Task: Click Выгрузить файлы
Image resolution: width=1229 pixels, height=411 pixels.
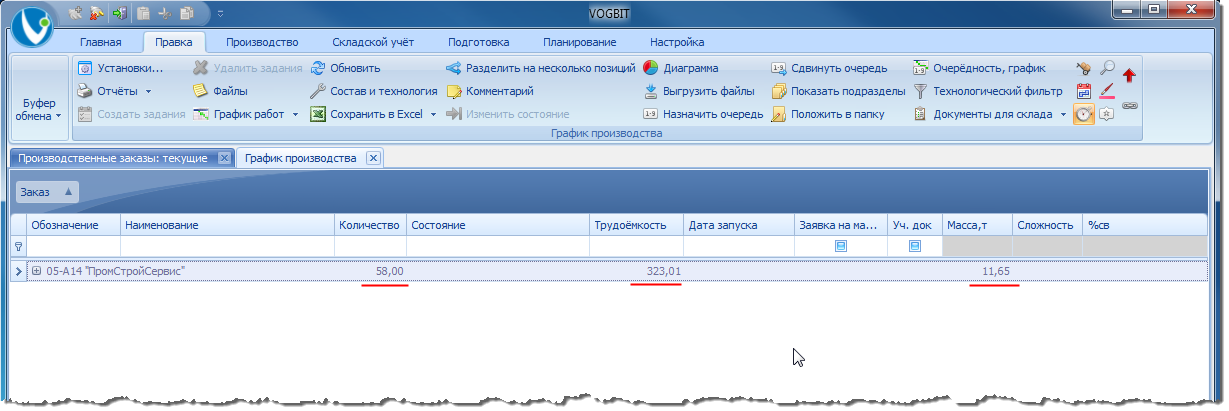Action: [x=698, y=91]
